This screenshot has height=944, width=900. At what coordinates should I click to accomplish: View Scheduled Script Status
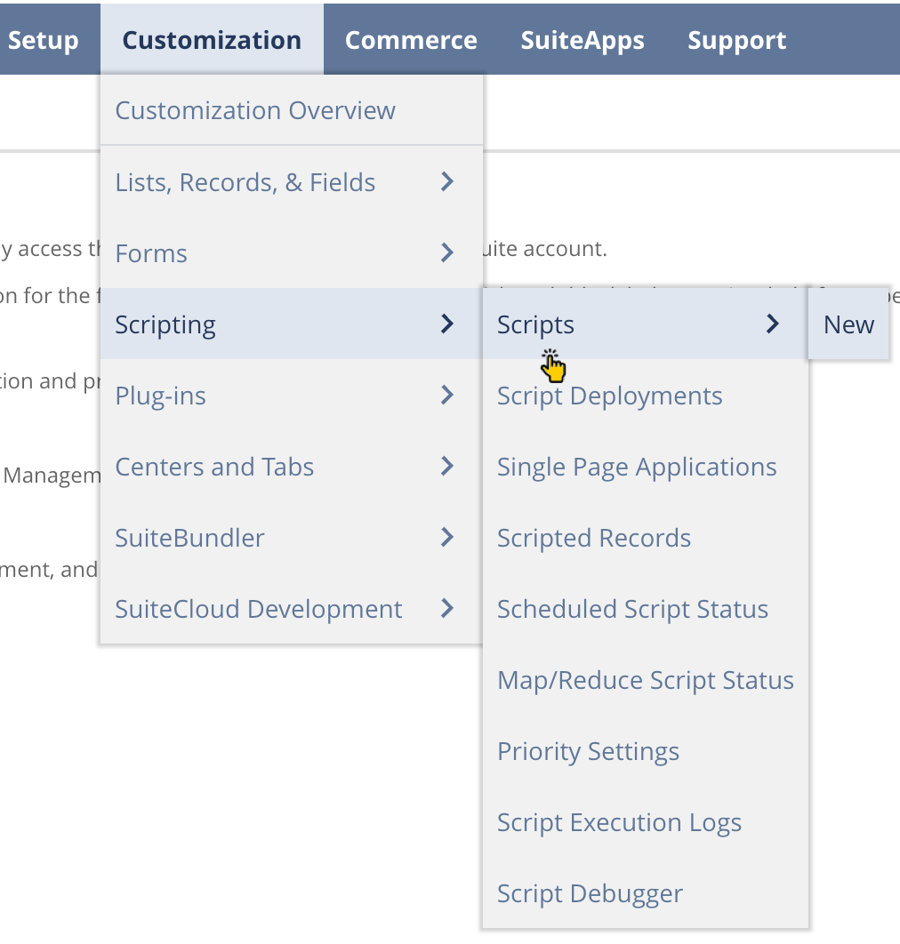click(x=632, y=608)
